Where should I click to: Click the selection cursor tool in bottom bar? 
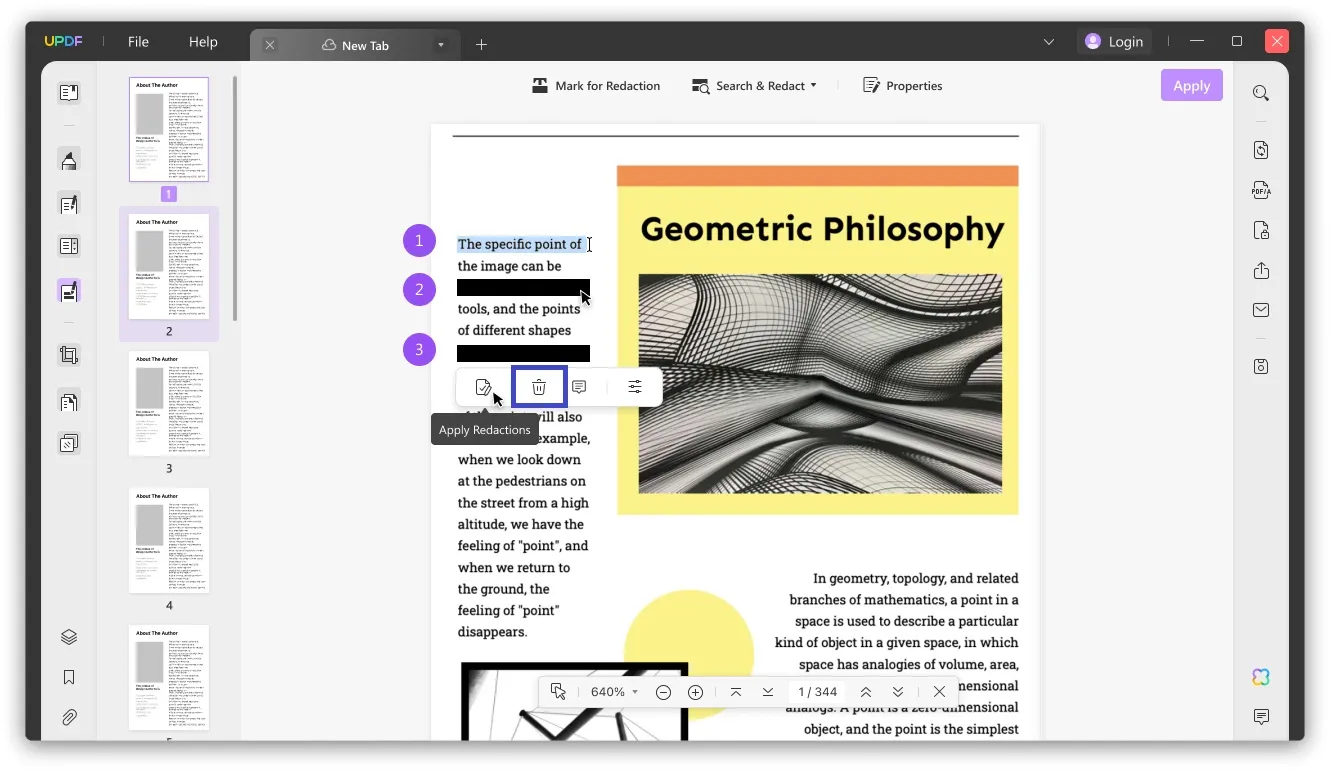(558, 692)
